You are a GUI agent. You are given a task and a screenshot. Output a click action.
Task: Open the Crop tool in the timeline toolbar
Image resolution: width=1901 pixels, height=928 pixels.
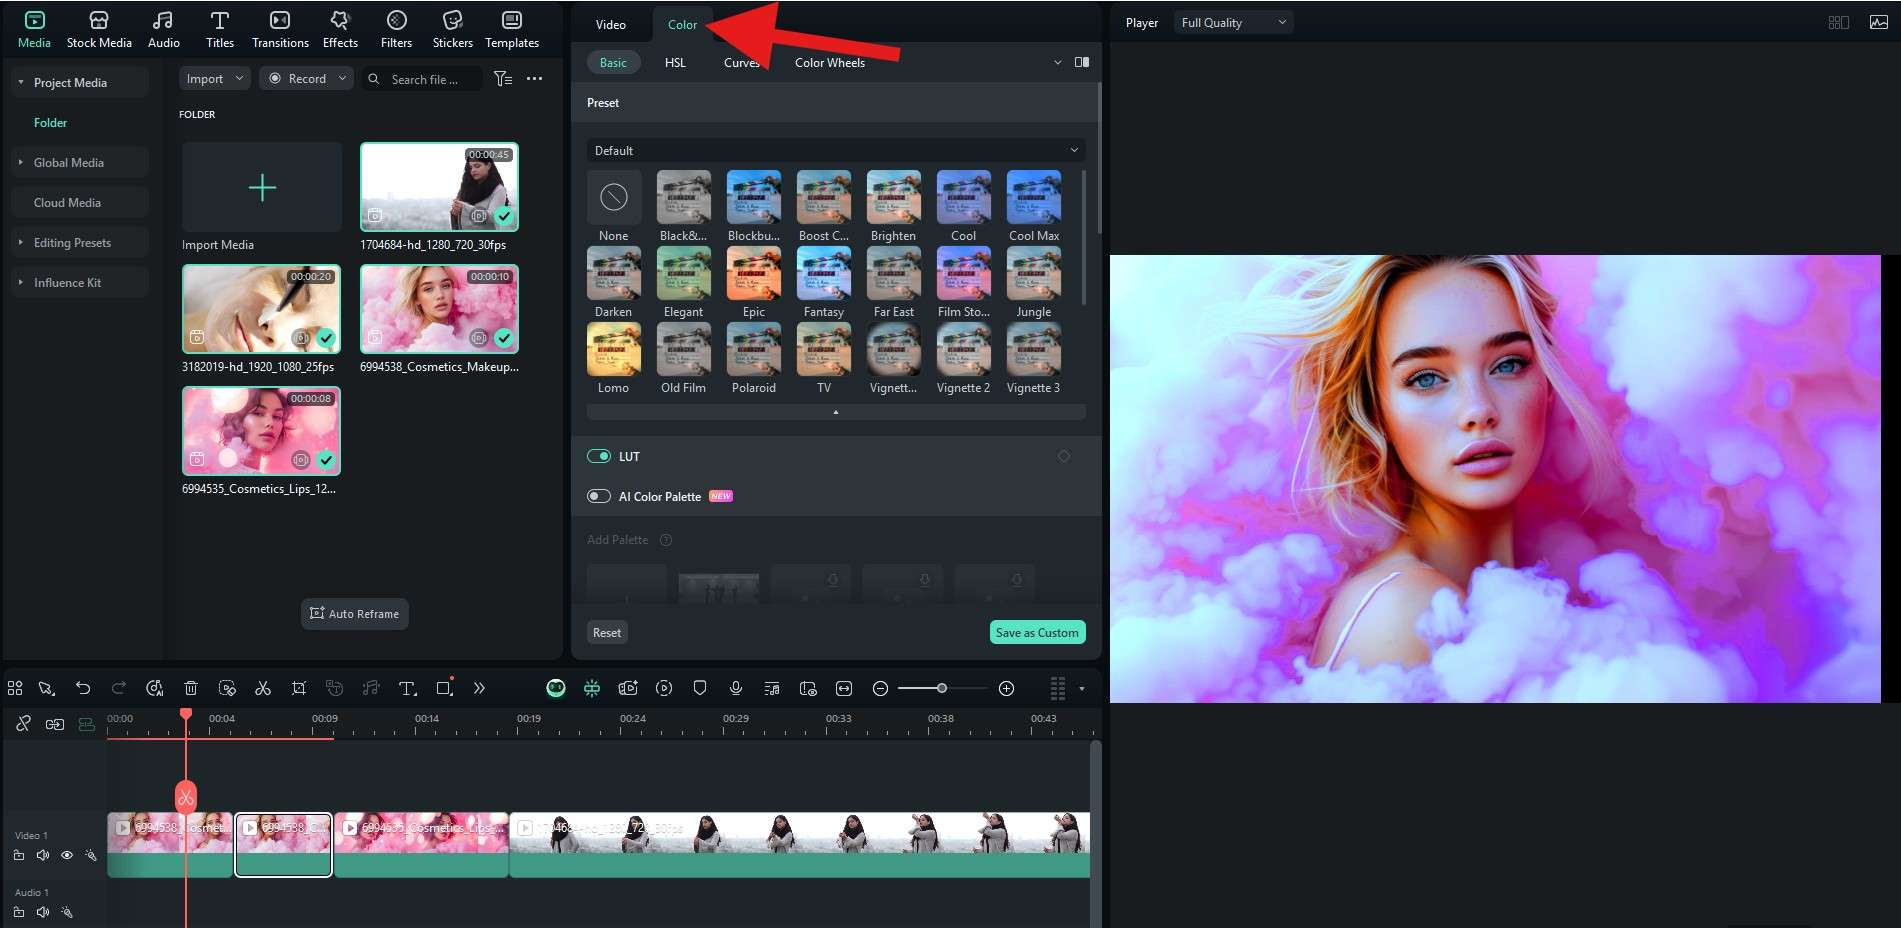[299, 688]
